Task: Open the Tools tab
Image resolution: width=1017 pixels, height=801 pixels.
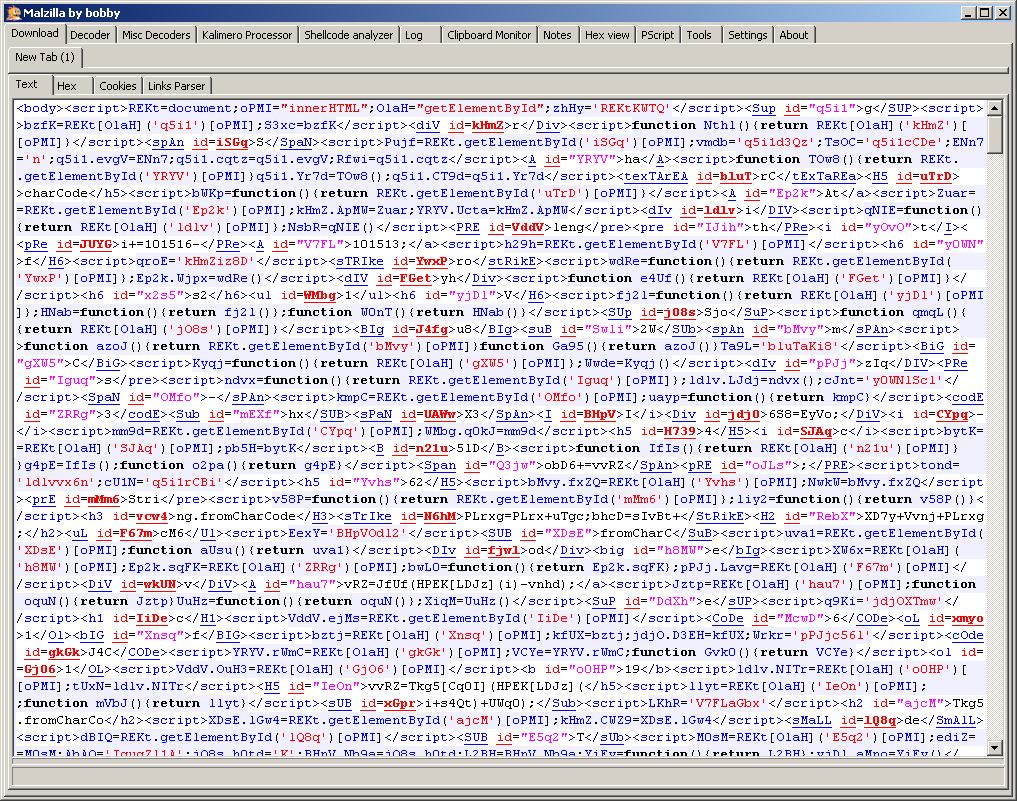Action: coord(699,35)
